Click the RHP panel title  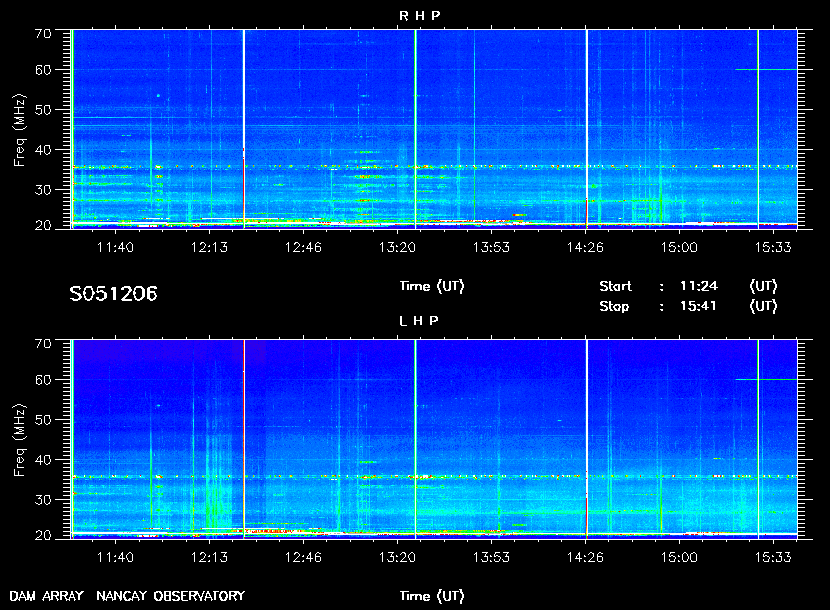pyautogui.click(x=419, y=15)
